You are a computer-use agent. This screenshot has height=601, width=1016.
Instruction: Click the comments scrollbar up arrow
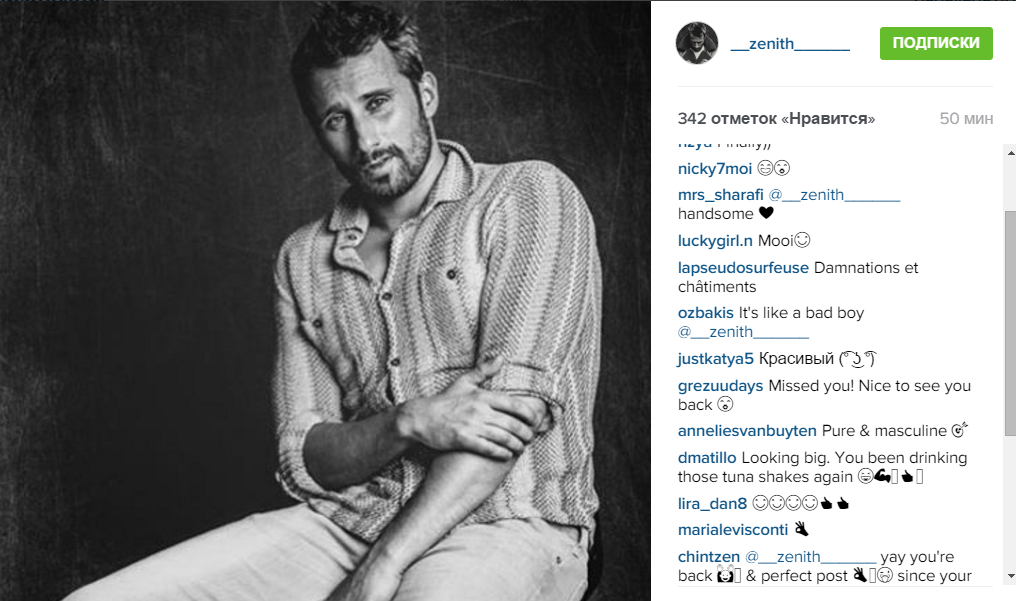(1010, 153)
